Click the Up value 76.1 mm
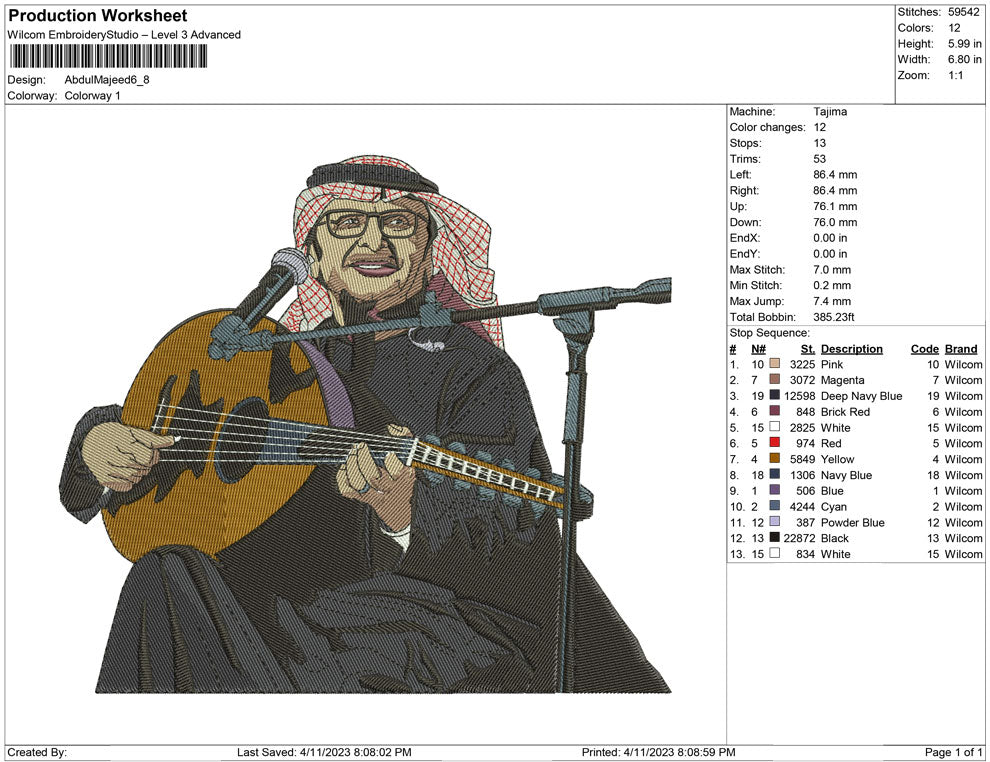The width and height of the screenshot is (990, 762). point(835,206)
